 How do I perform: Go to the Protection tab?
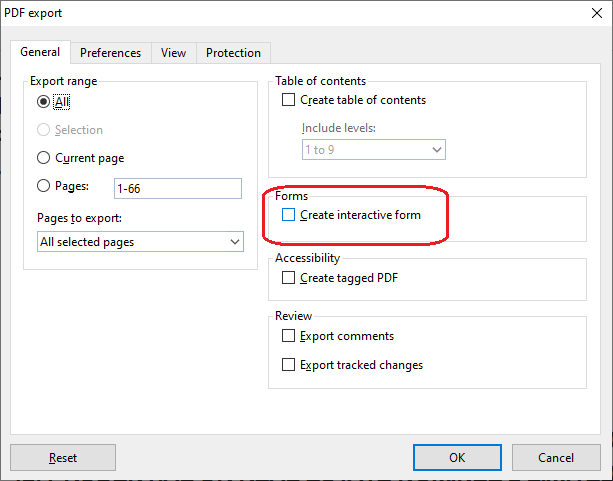click(x=233, y=53)
